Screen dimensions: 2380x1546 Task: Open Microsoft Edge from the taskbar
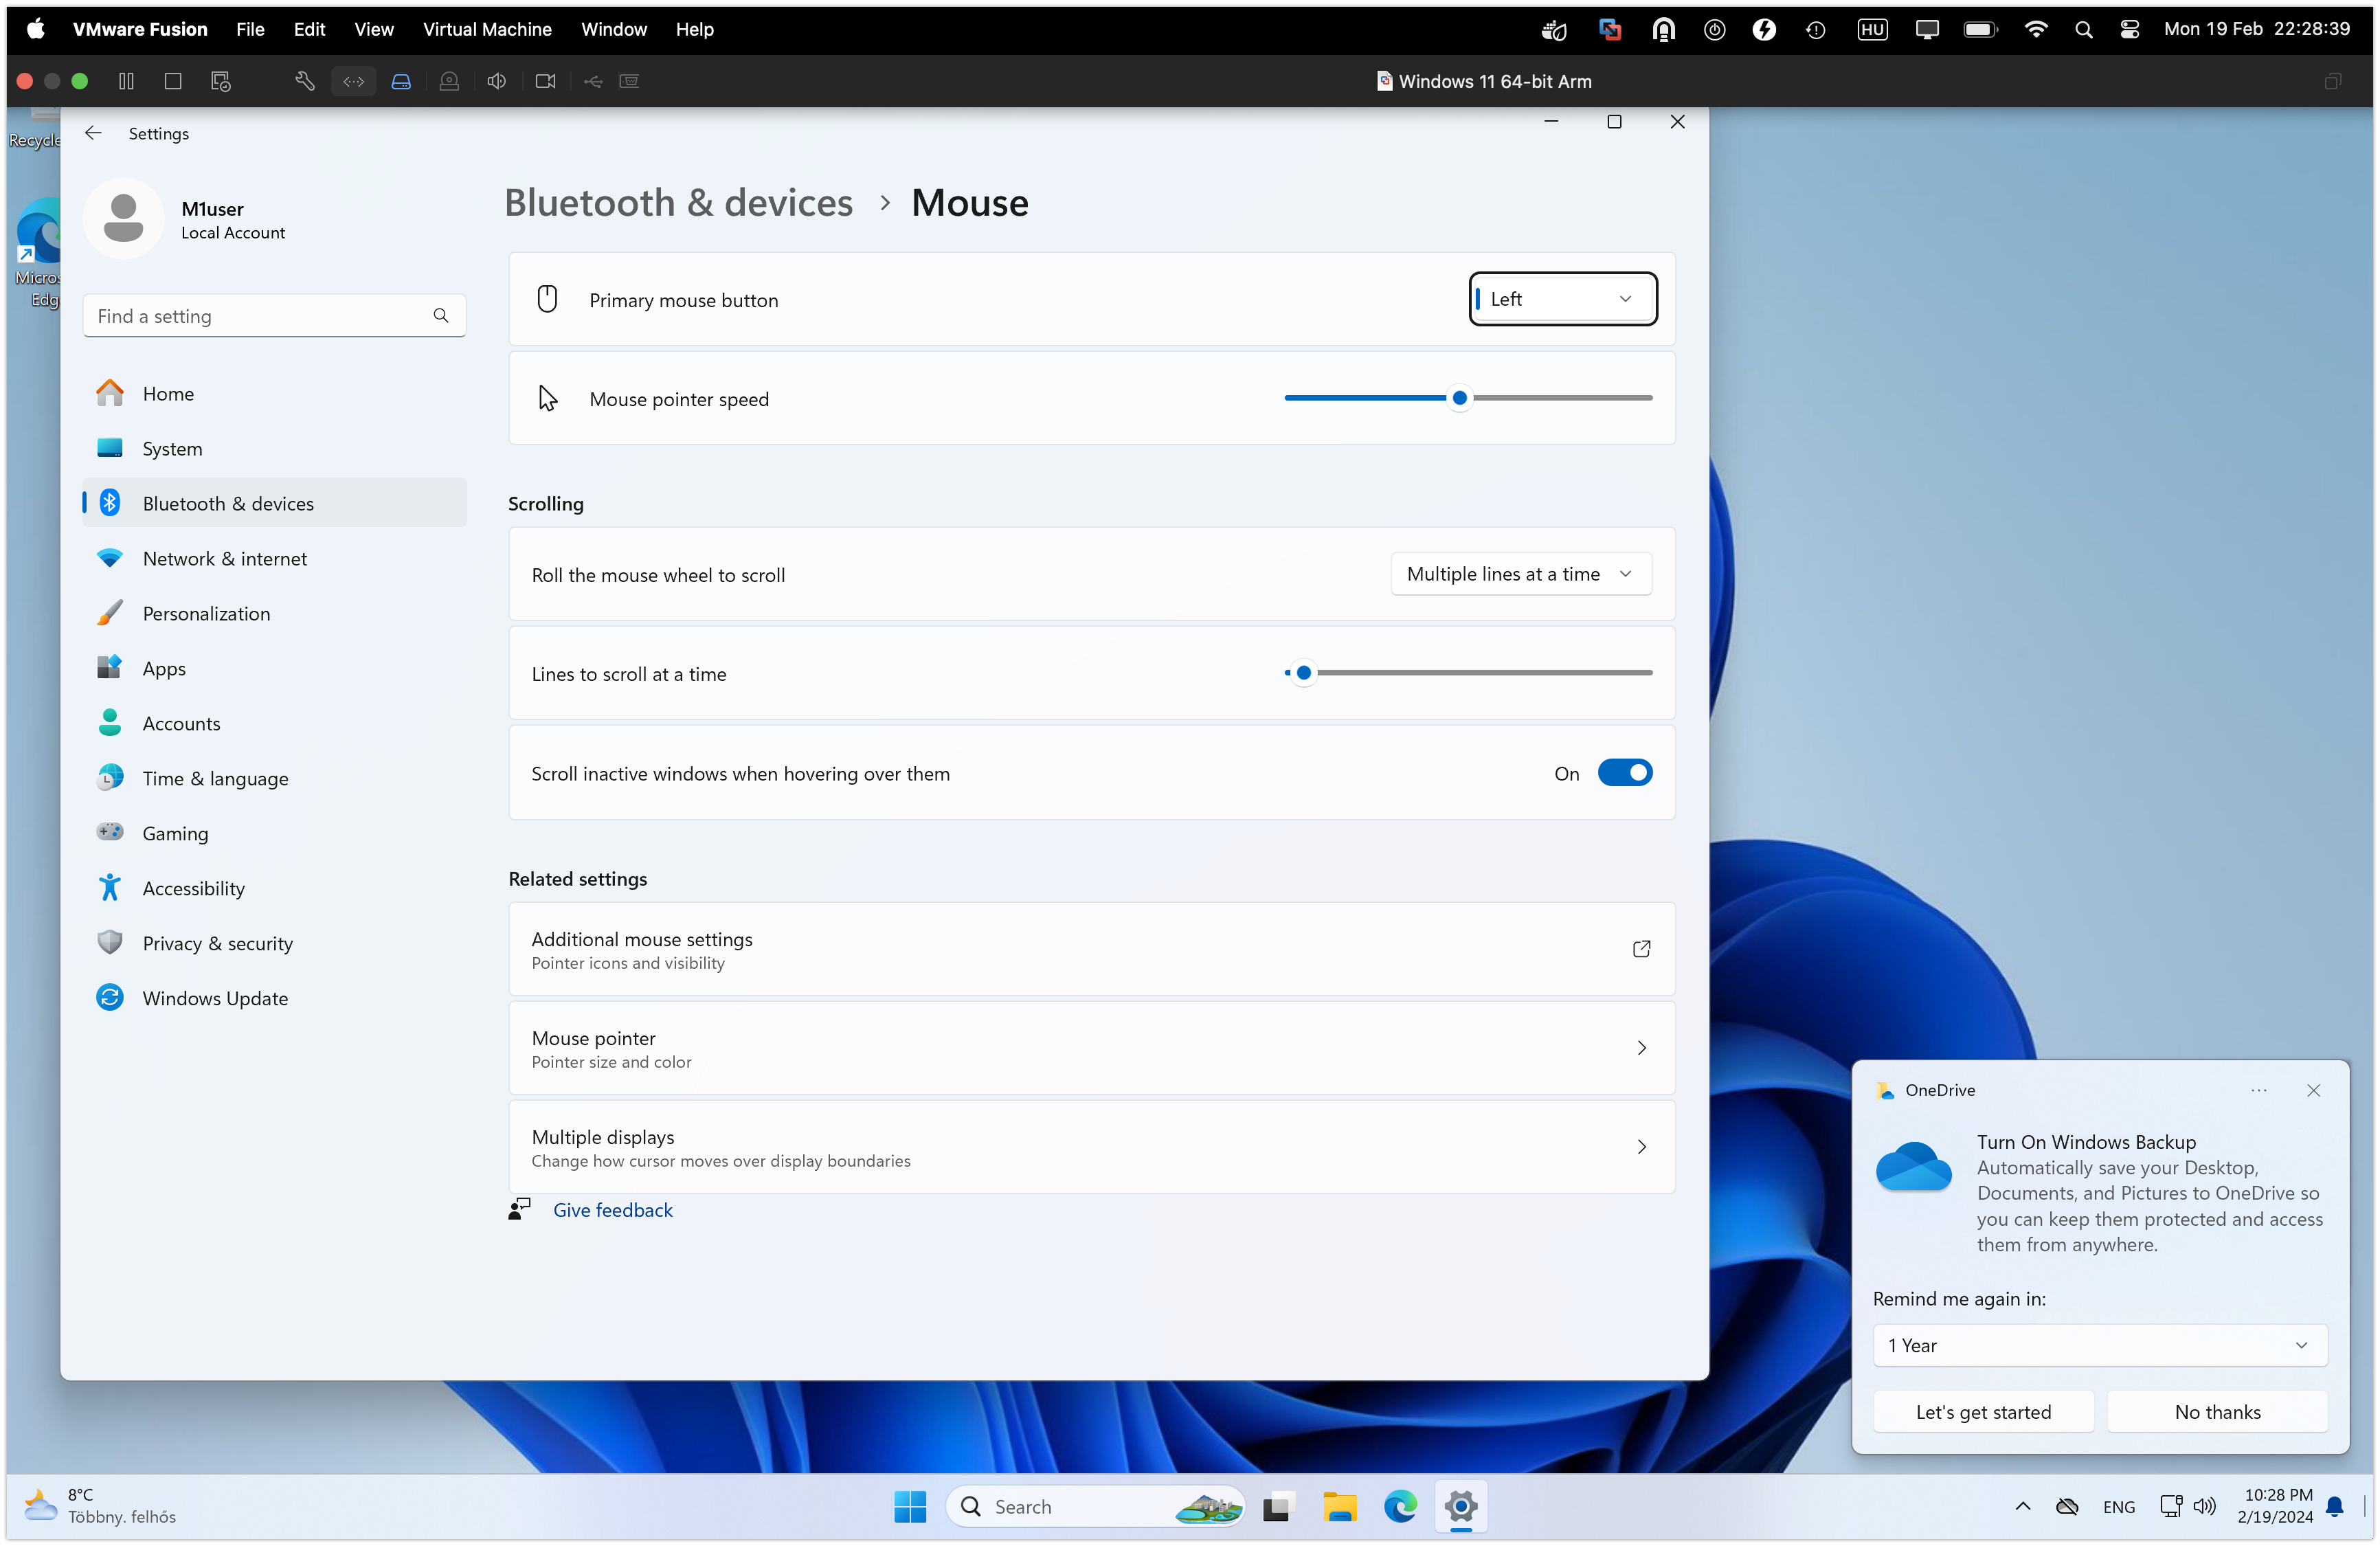click(x=1400, y=1507)
